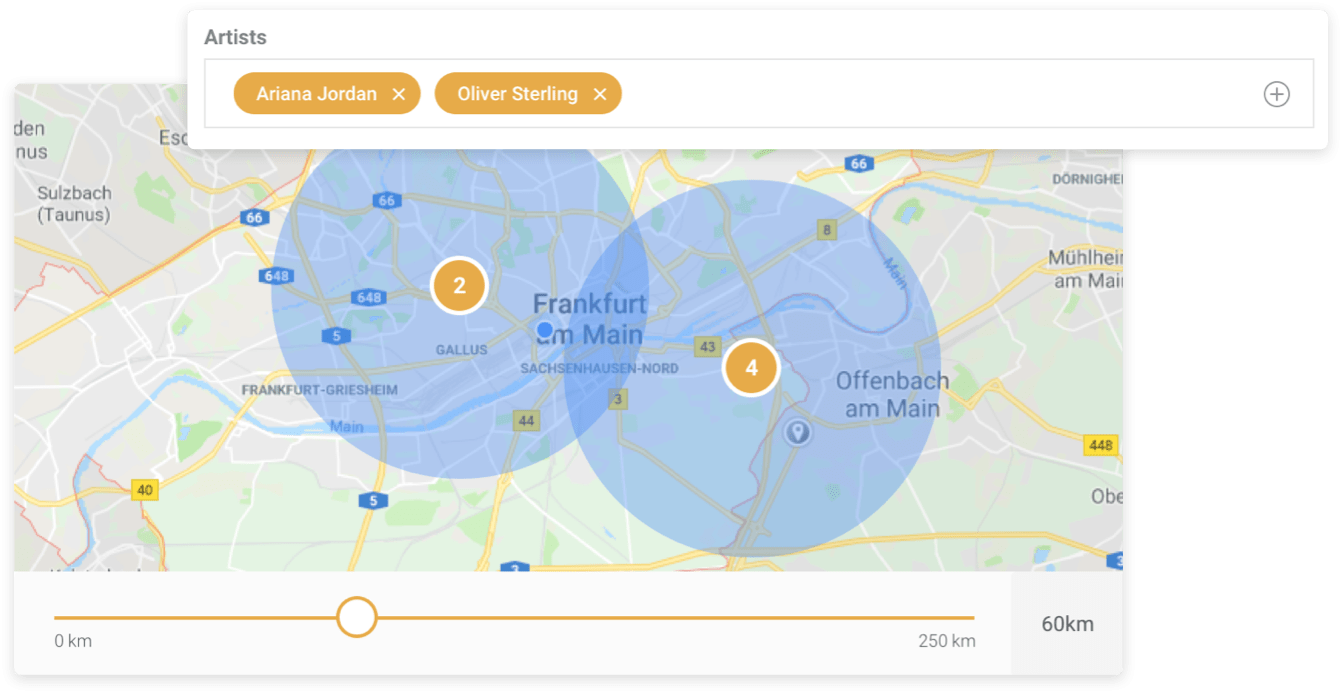The width and height of the screenshot is (1342, 692).
Task: Click the route 3 shield in Sachsenhausen
Action: pos(618,400)
